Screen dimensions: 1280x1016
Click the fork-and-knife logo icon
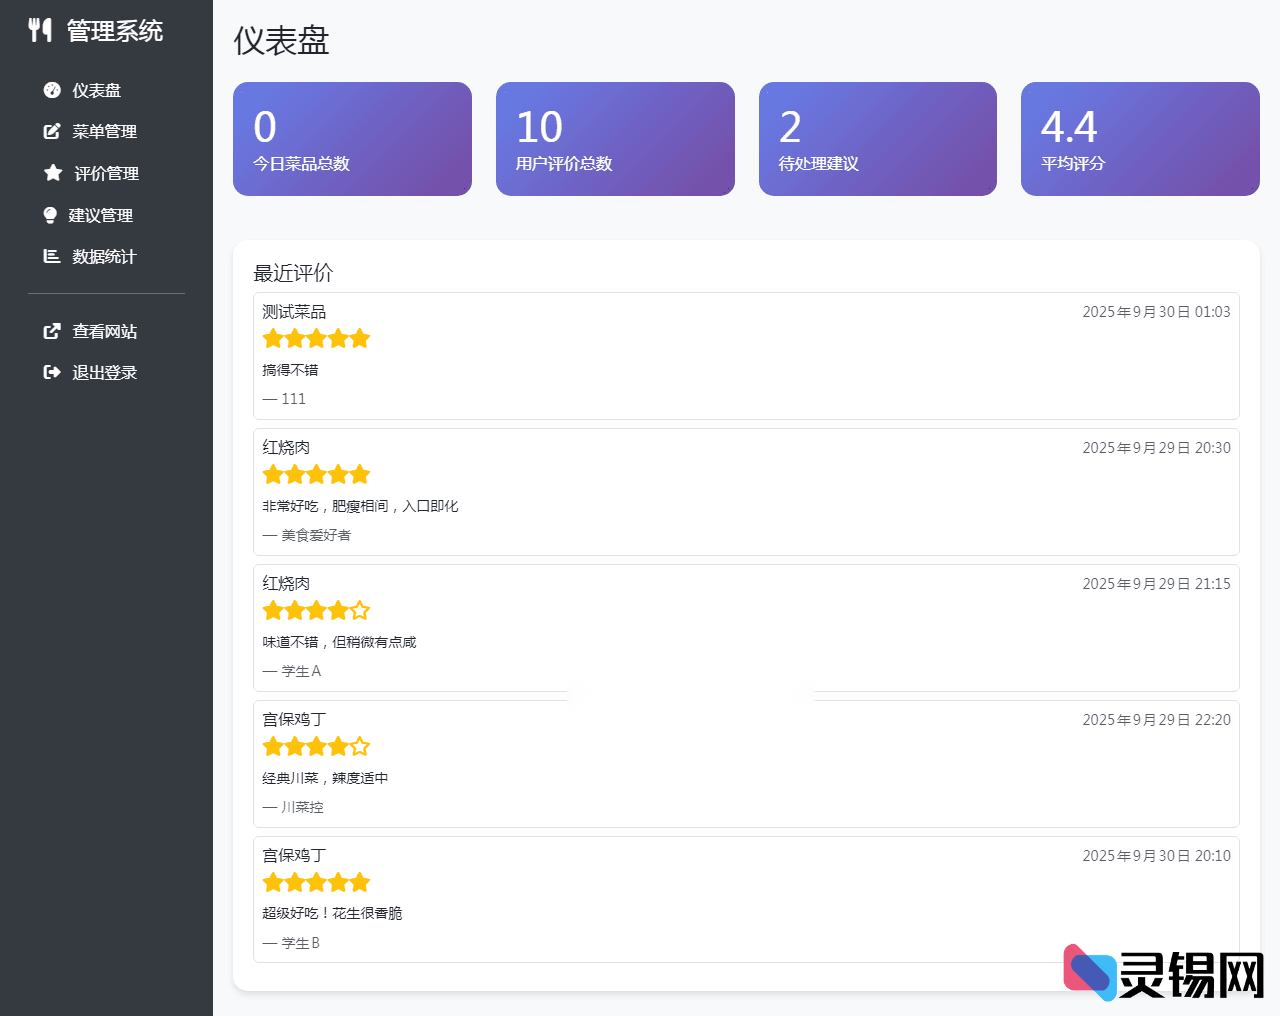[40, 30]
